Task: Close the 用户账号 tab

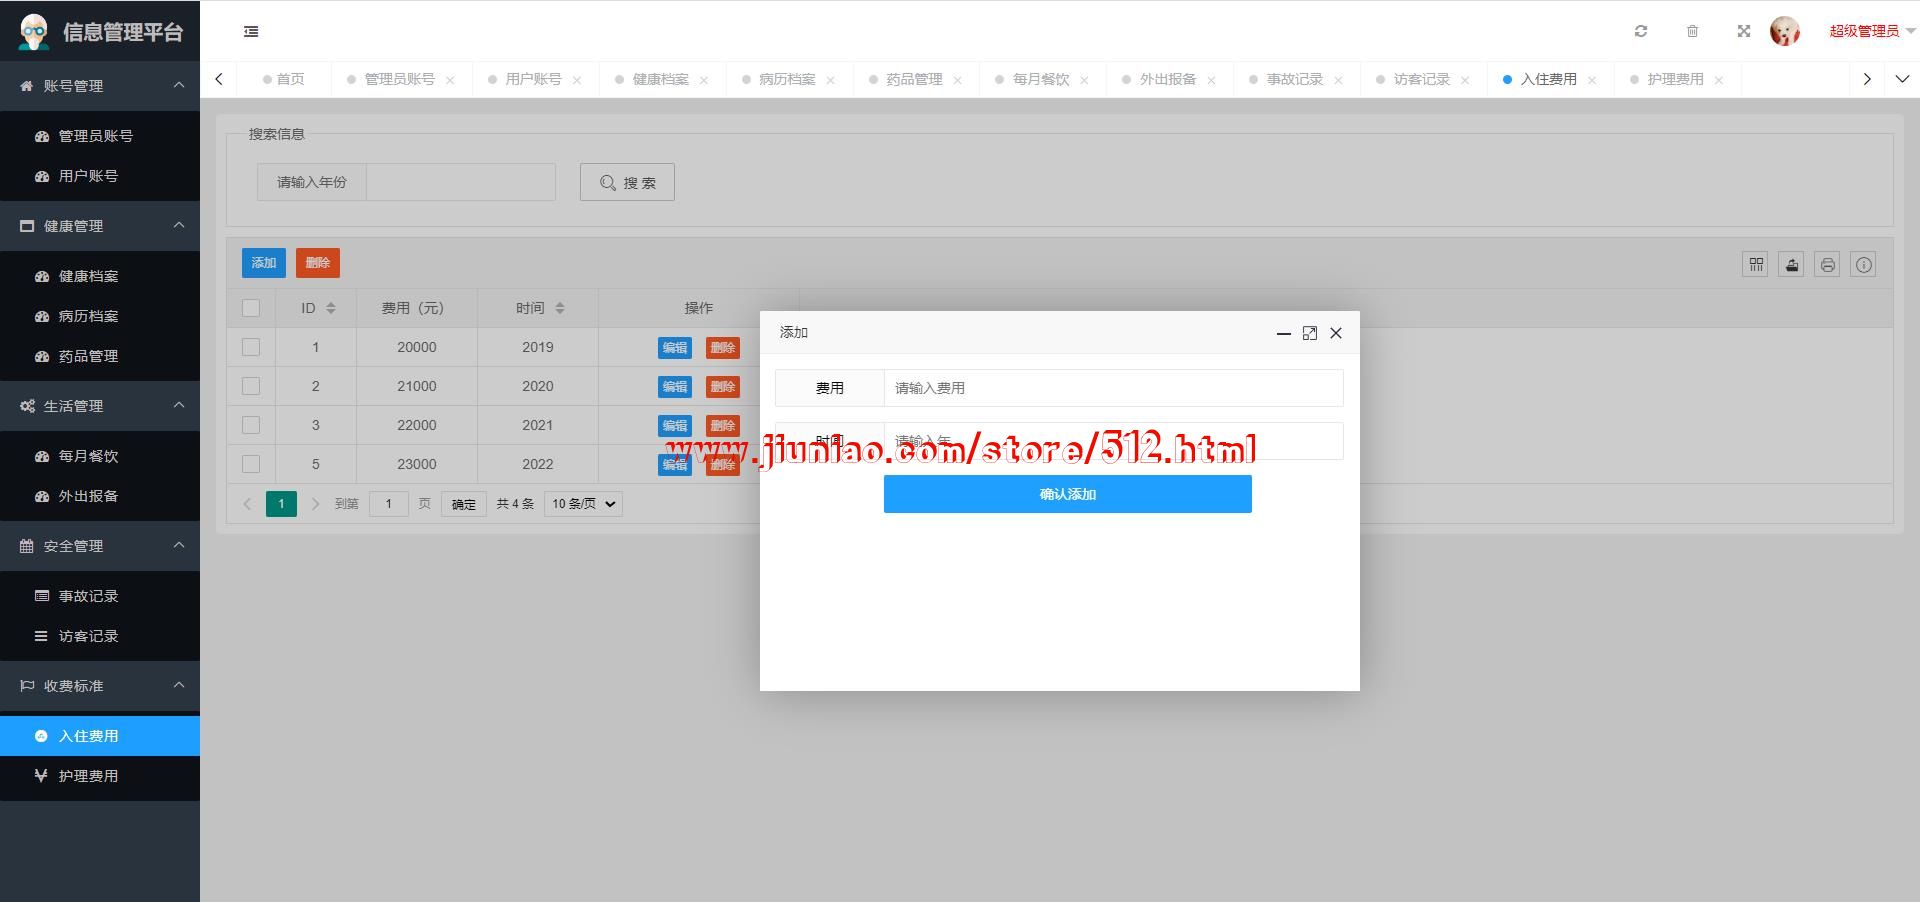Action: [x=577, y=80]
